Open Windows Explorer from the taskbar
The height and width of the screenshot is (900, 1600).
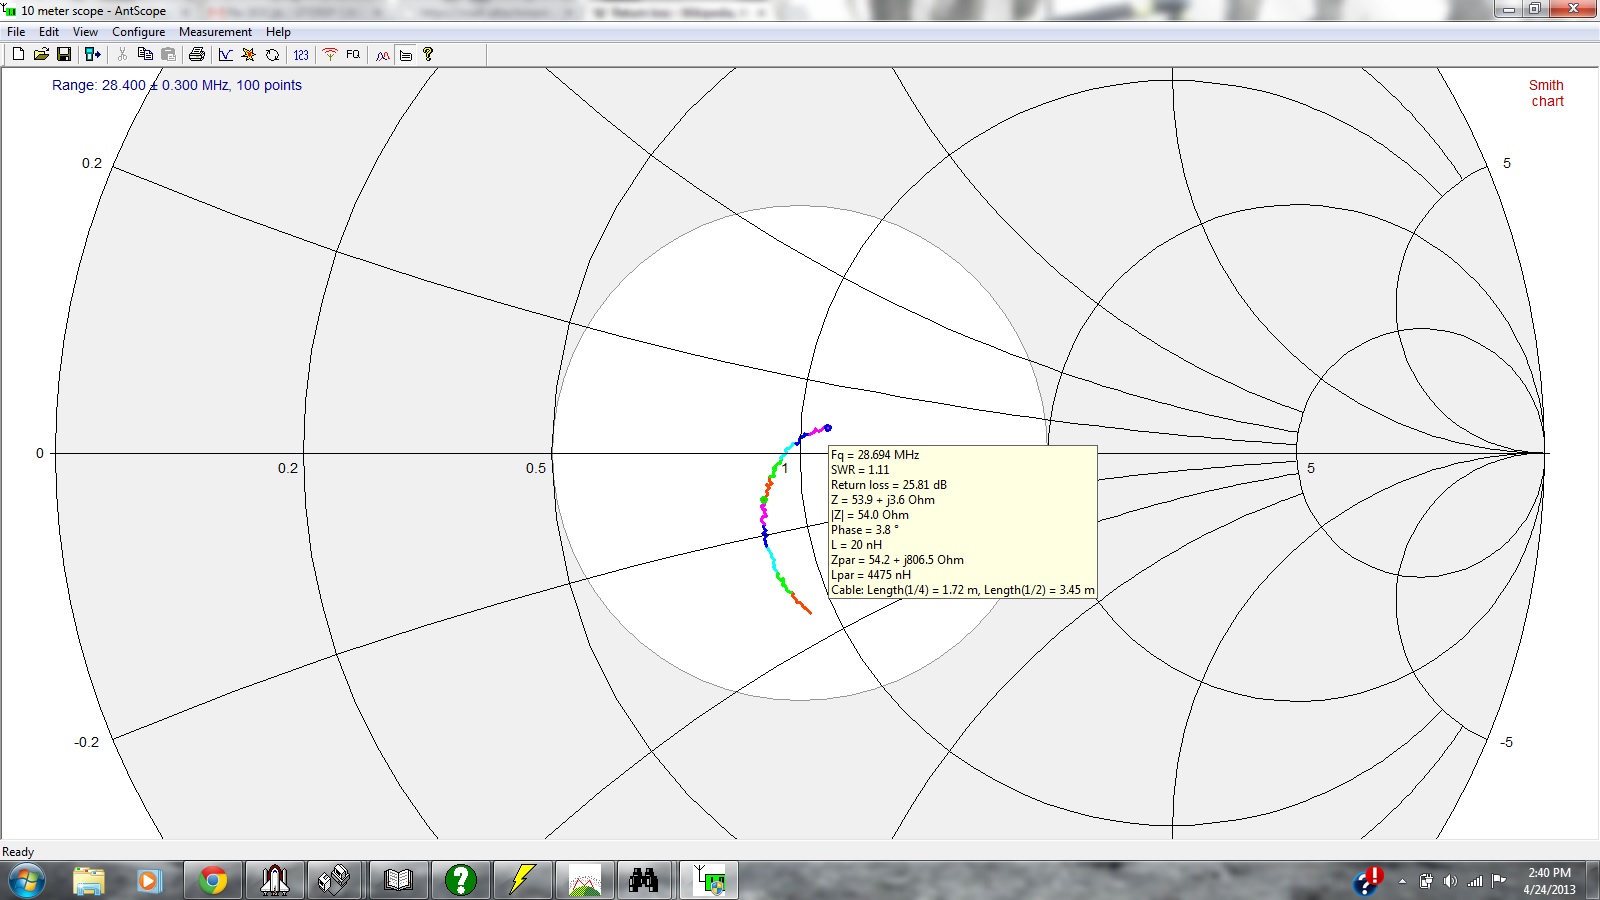[x=89, y=881]
